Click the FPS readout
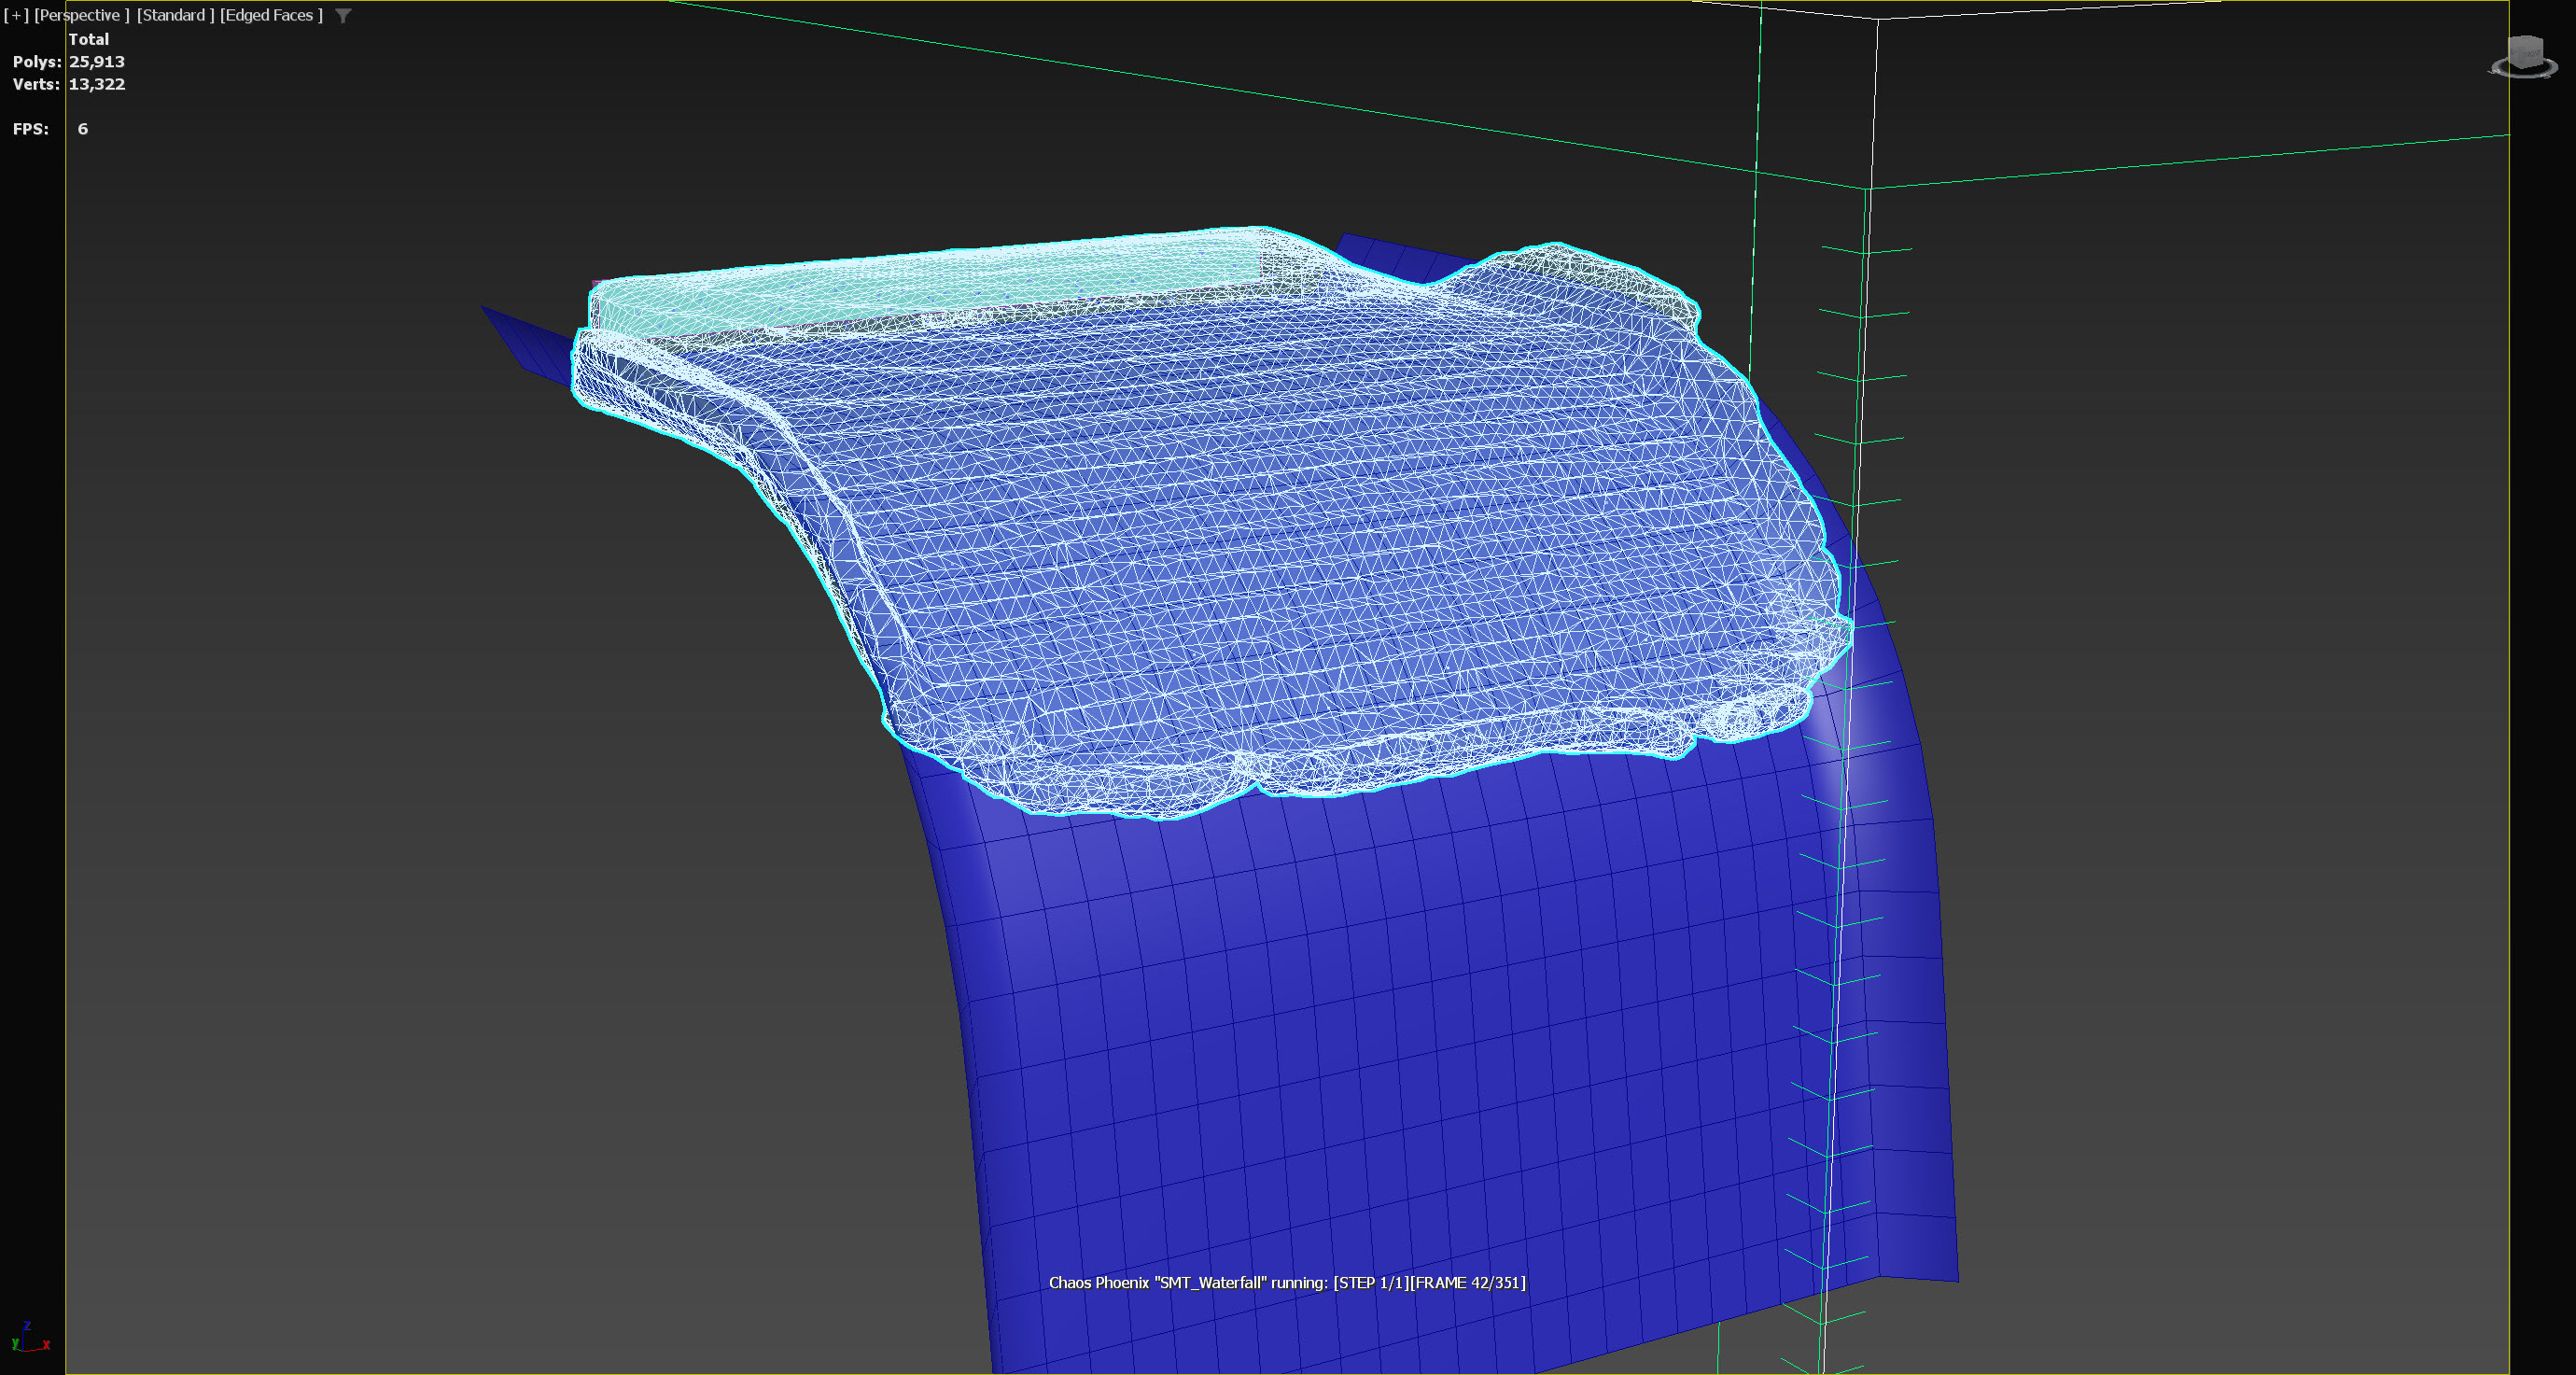The image size is (2576, 1375). coord(82,129)
